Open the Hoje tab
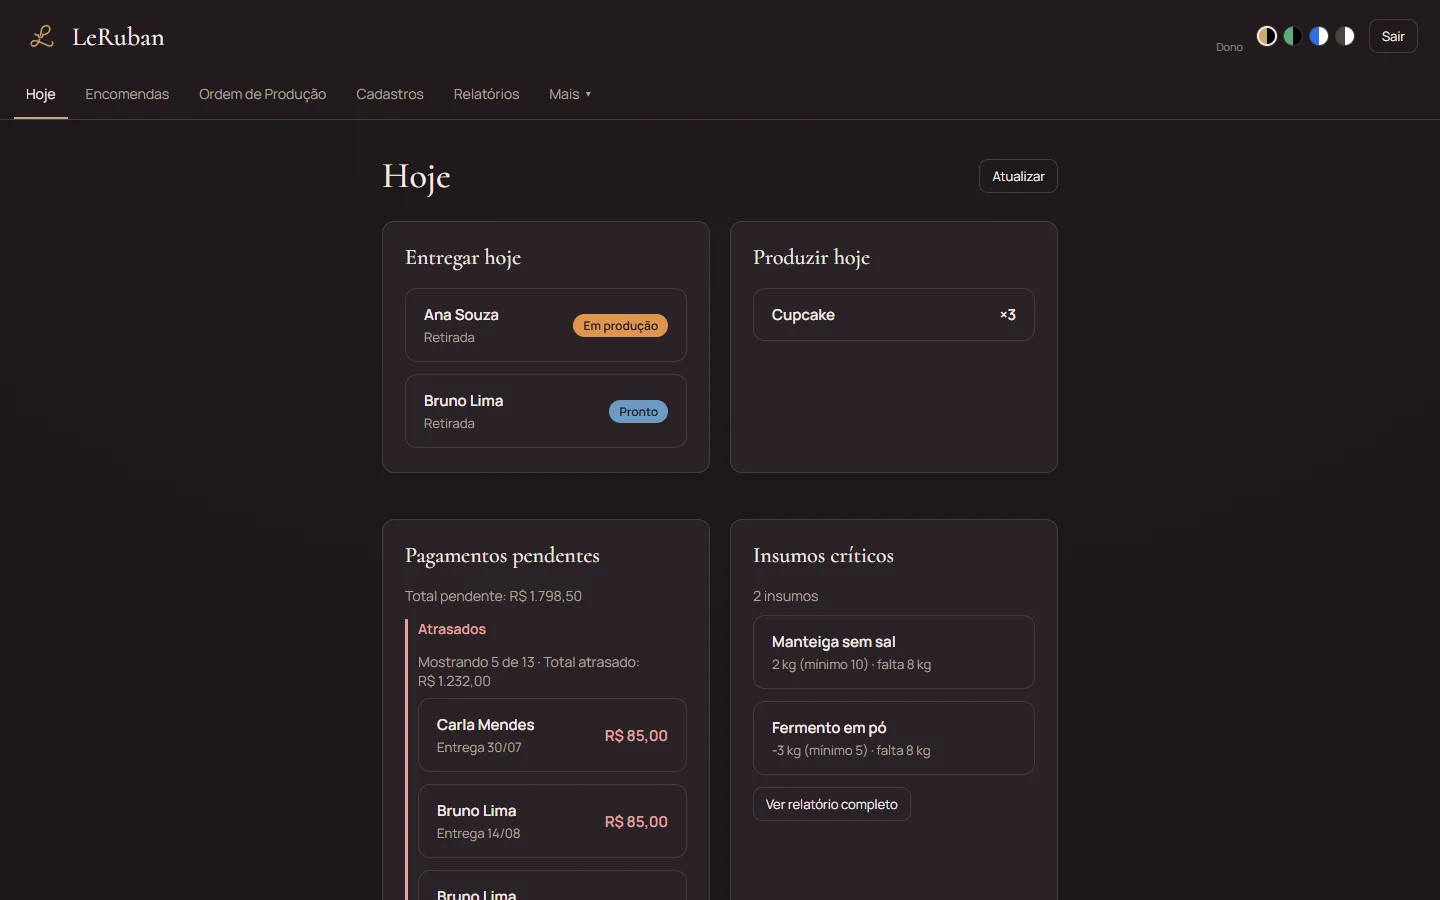The width and height of the screenshot is (1440, 900). click(41, 94)
